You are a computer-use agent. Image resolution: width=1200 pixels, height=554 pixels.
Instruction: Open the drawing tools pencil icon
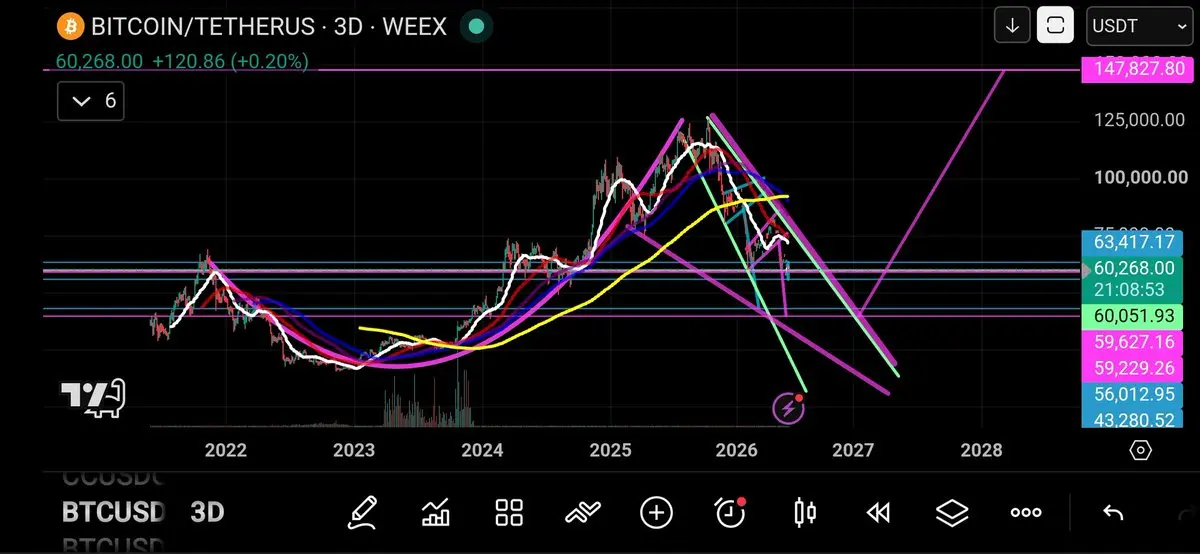coord(365,513)
